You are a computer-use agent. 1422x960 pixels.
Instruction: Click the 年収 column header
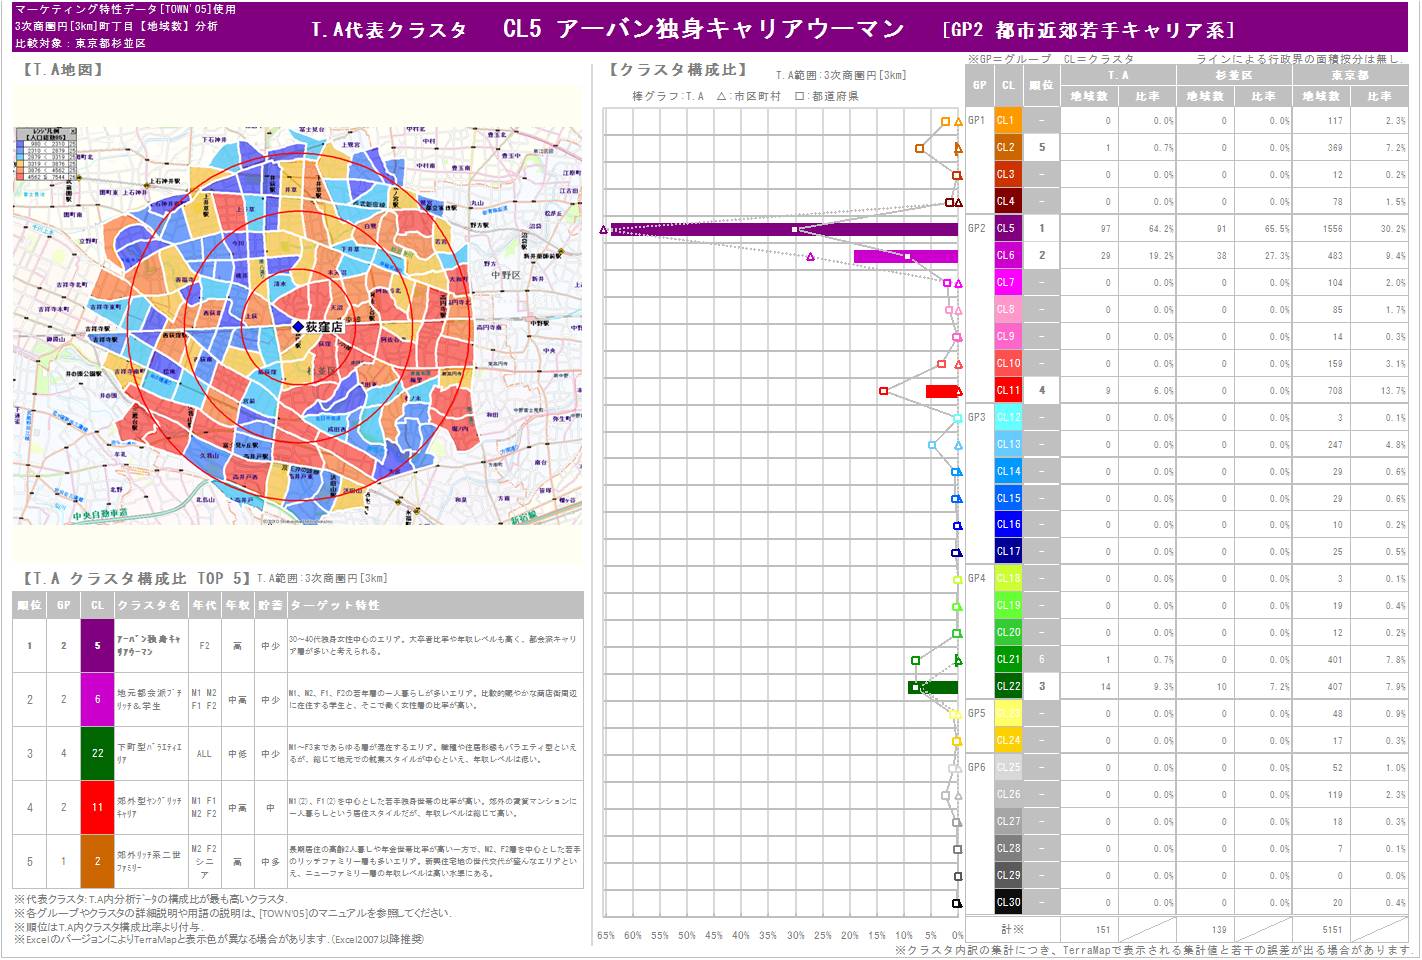(x=237, y=605)
